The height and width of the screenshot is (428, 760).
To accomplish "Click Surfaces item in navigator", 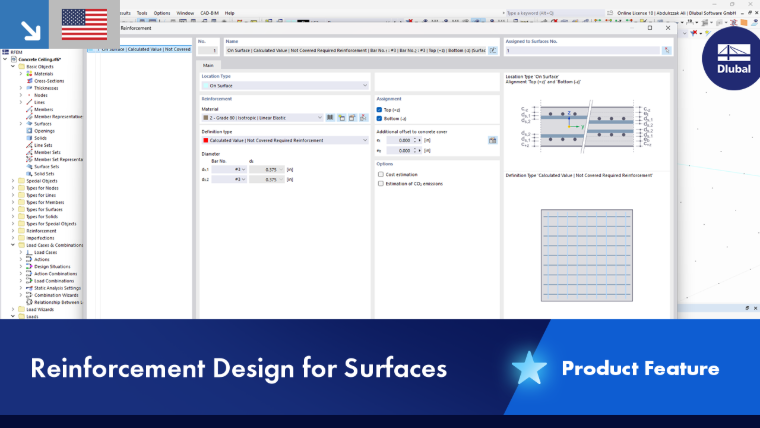I will click(x=43, y=124).
